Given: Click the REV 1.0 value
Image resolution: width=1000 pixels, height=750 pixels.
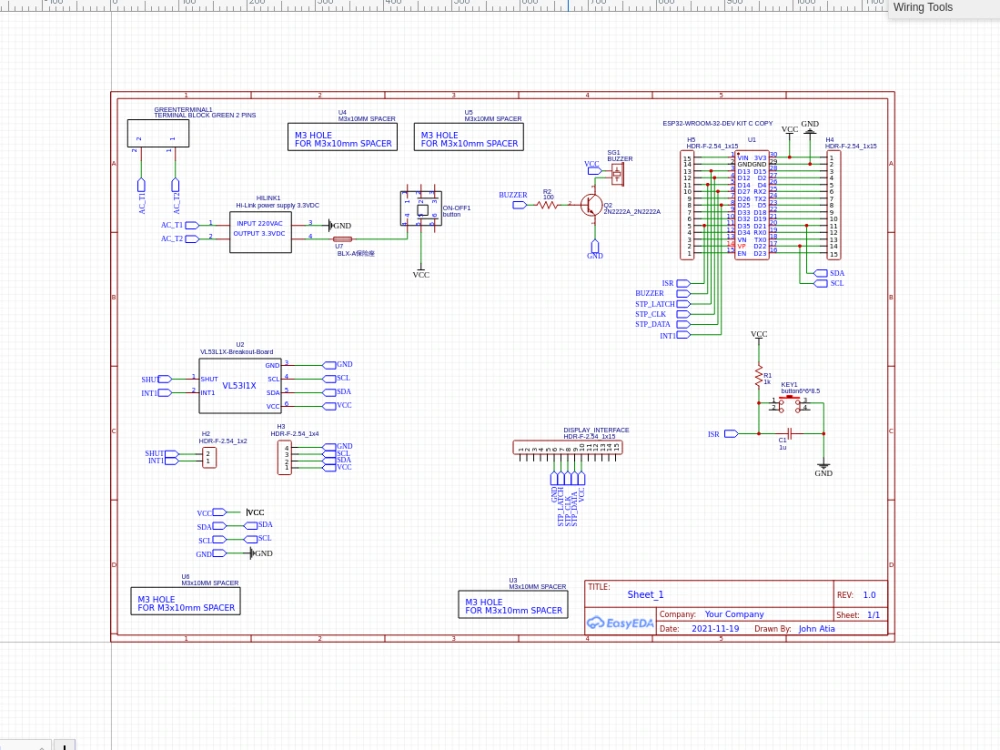Looking at the screenshot, I should tap(869, 594).
